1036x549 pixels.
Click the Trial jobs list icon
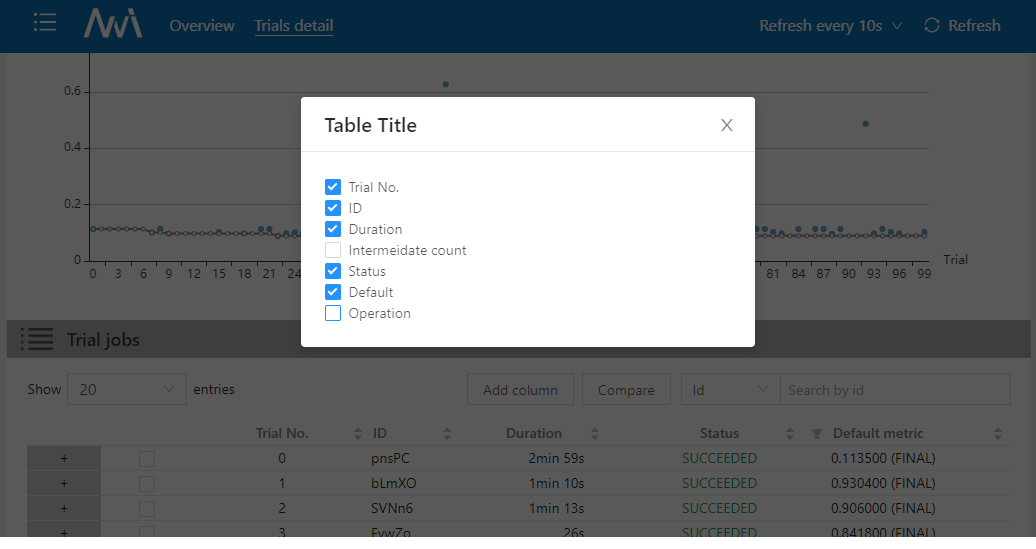tap(36, 340)
